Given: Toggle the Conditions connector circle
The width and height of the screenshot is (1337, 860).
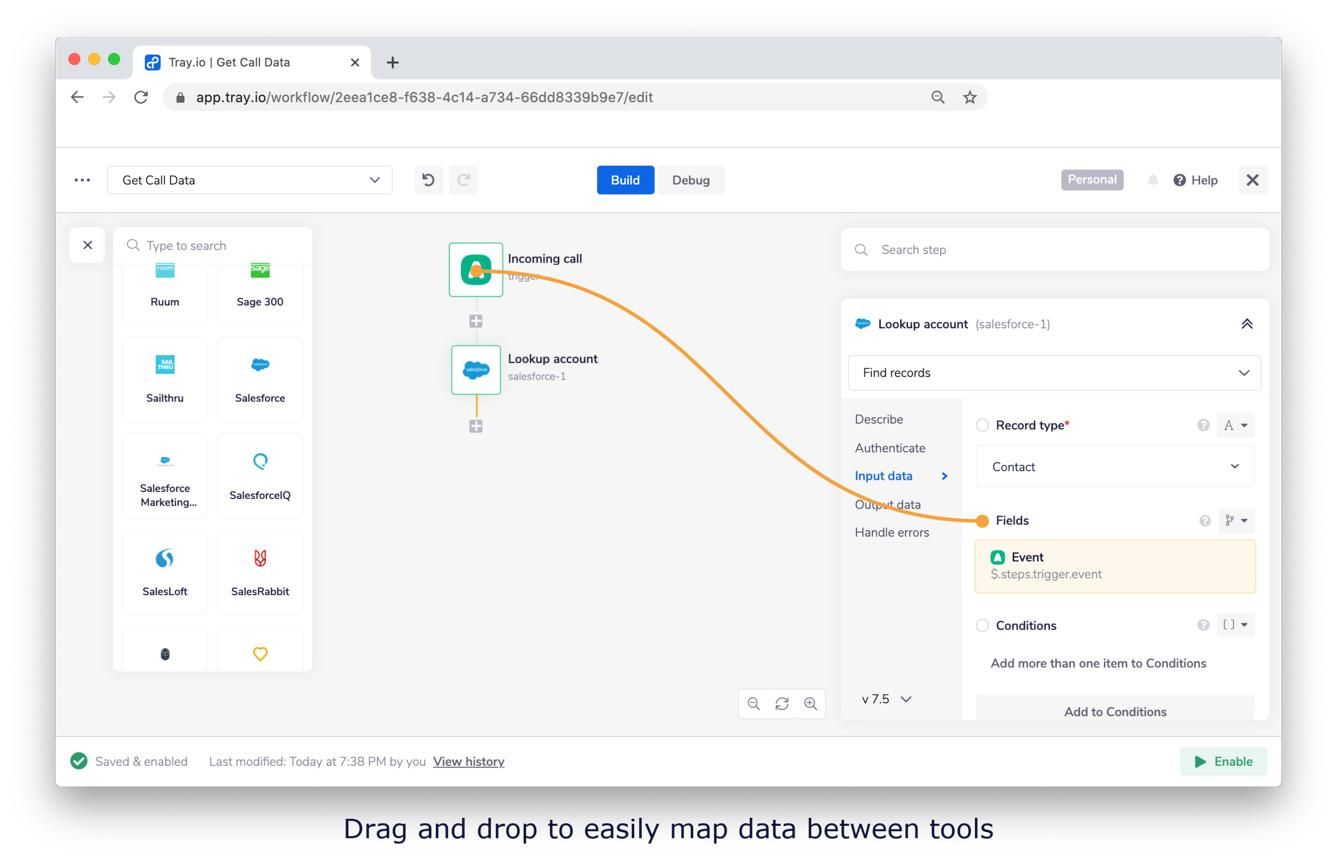Looking at the screenshot, I should click(982, 625).
